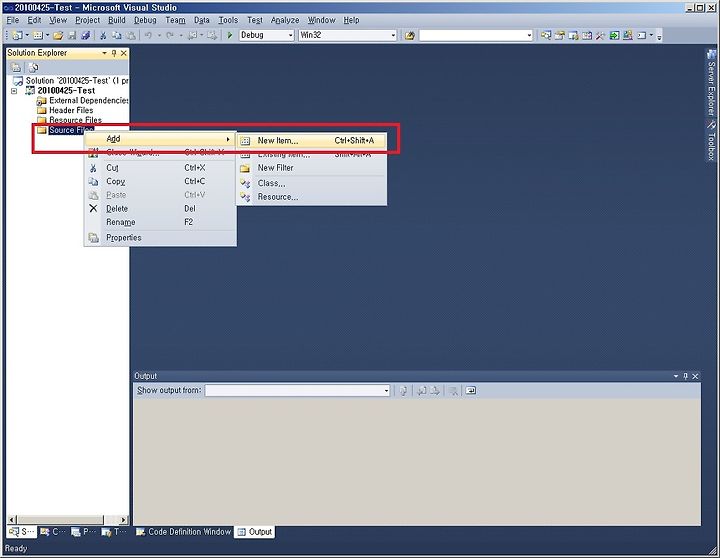Click the Add New Item toolbar icon

38,35
